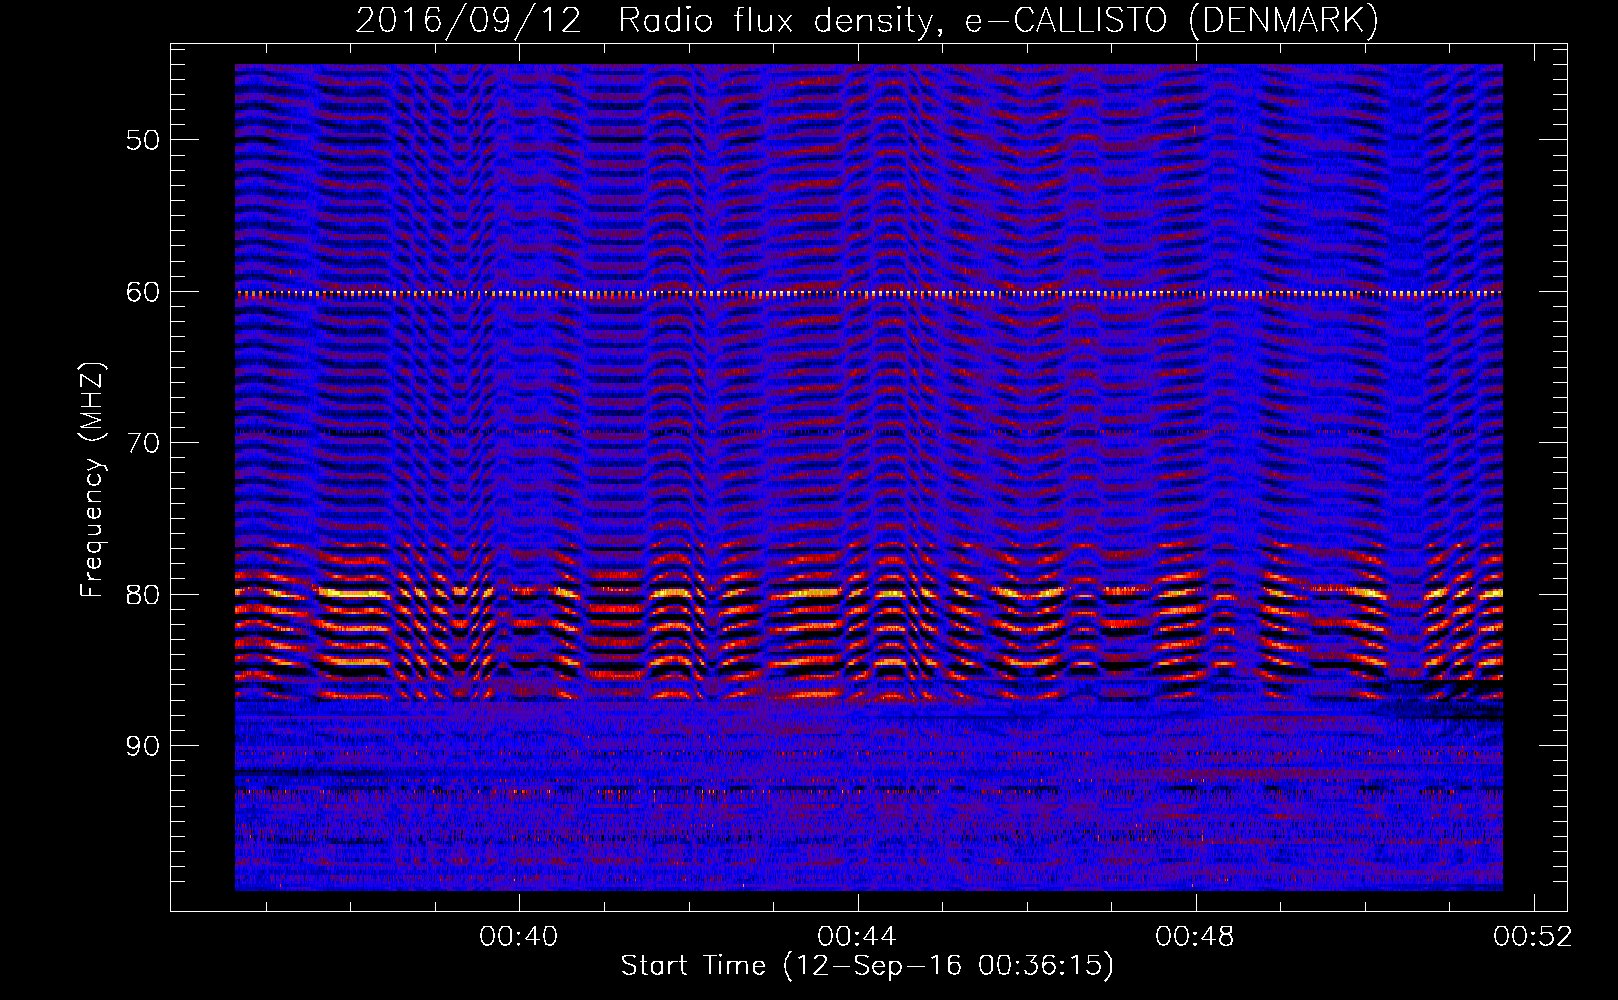Click the 00:44 time tick label
Viewport: 1618px width, 1000px height.
coord(857,937)
